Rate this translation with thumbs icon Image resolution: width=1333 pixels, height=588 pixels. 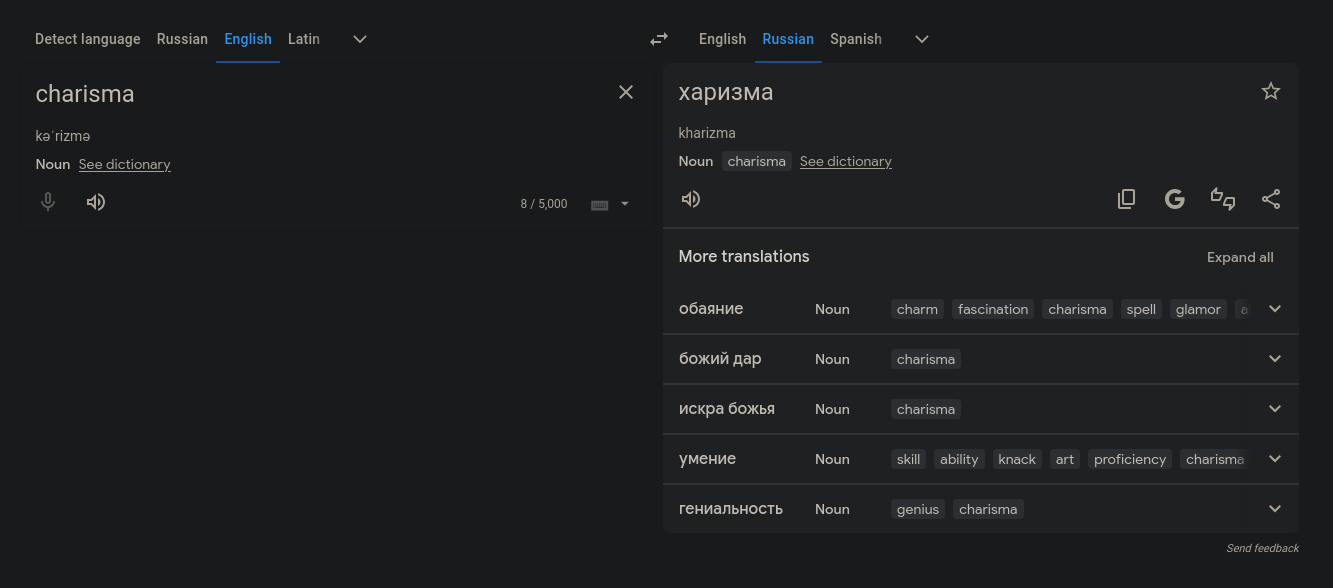pyautogui.click(x=1223, y=199)
